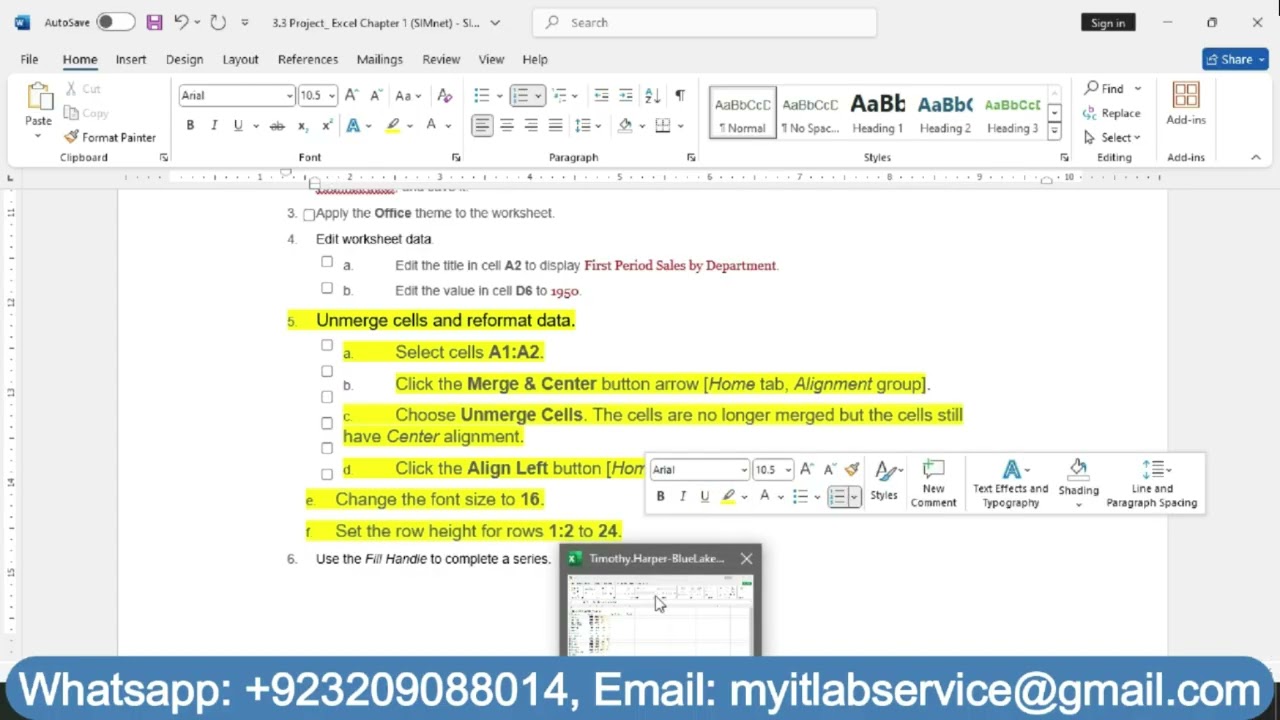Click the Share button

tap(1235, 59)
